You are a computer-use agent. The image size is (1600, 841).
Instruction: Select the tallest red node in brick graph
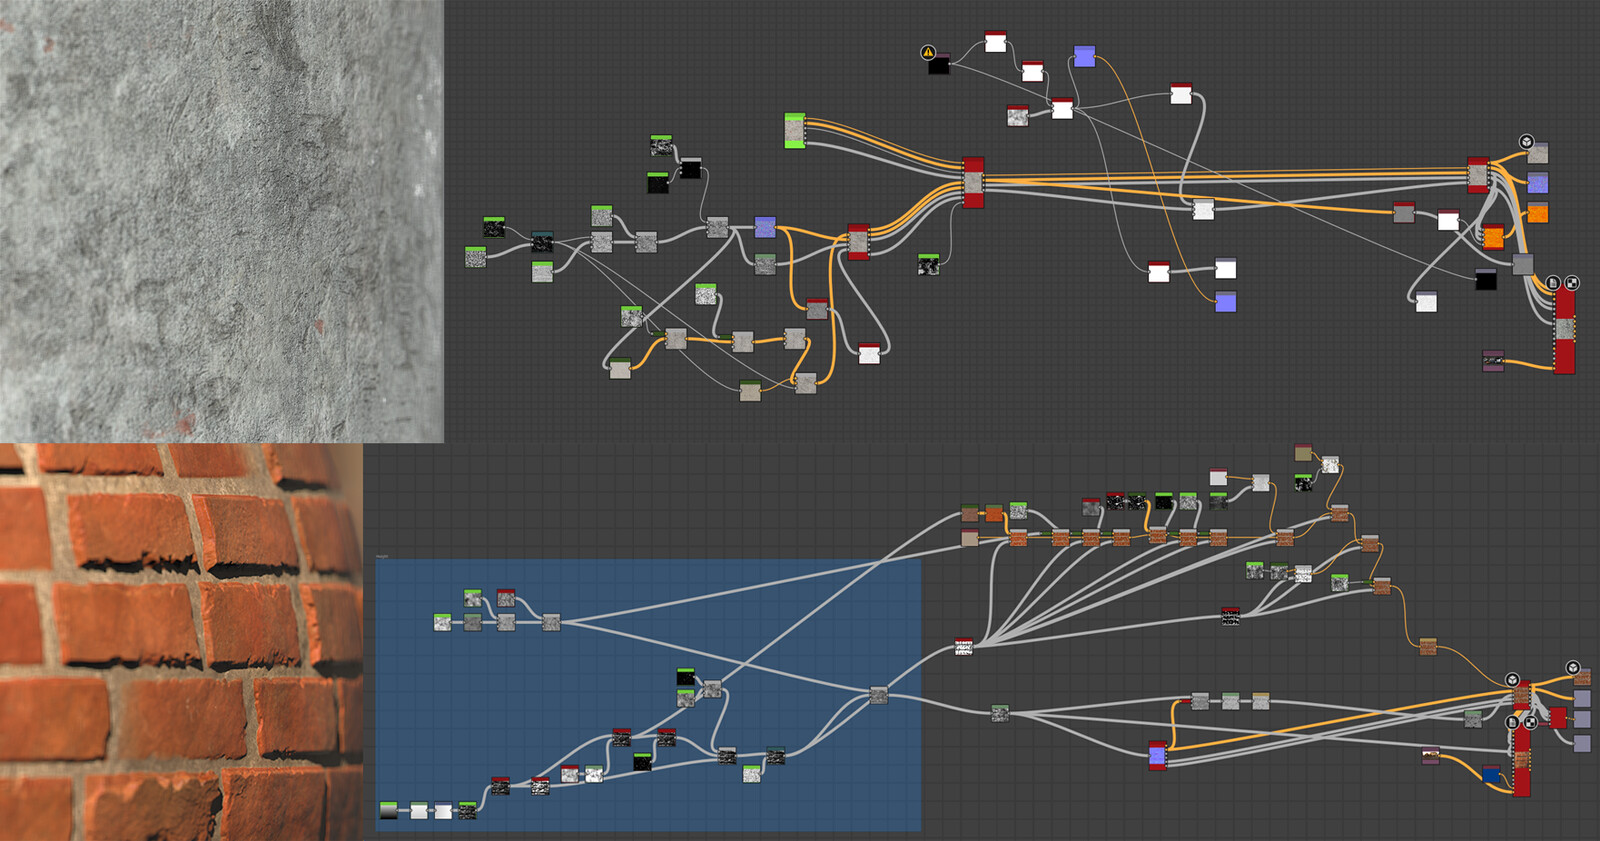pyautogui.click(x=1522, y=761)
